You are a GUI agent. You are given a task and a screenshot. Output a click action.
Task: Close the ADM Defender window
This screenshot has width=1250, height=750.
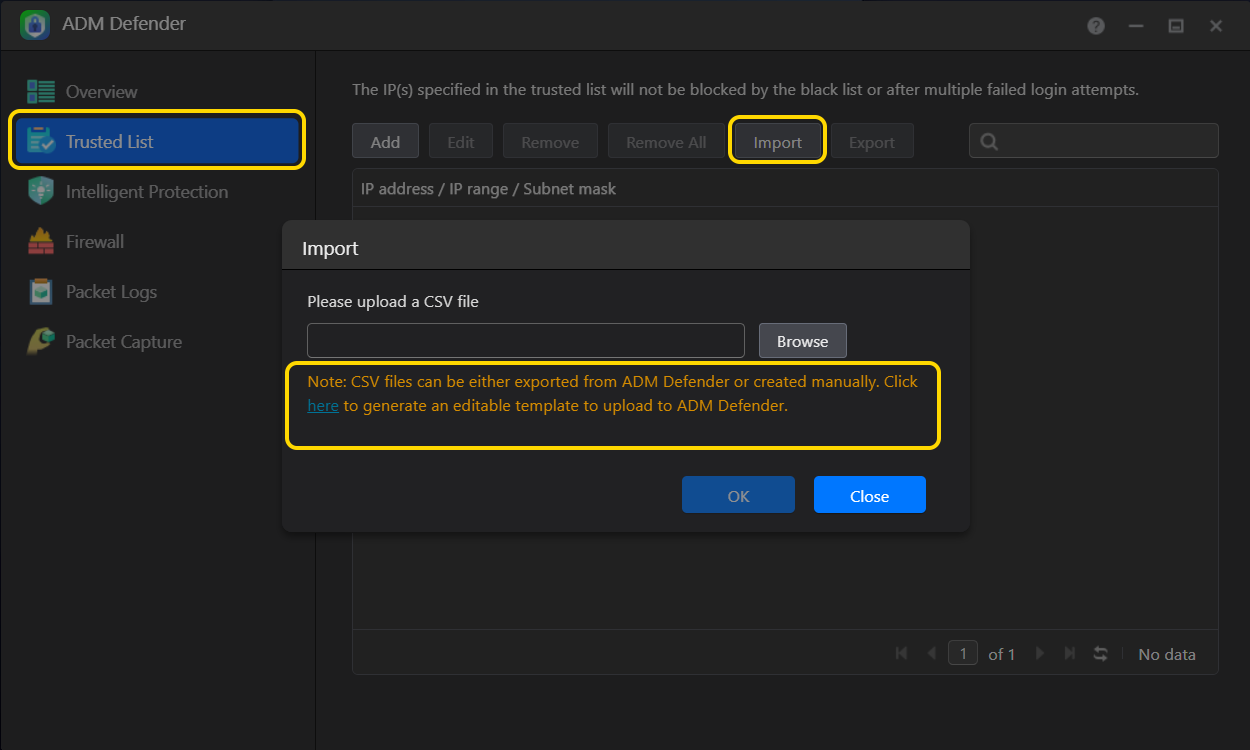point(1216,26)
